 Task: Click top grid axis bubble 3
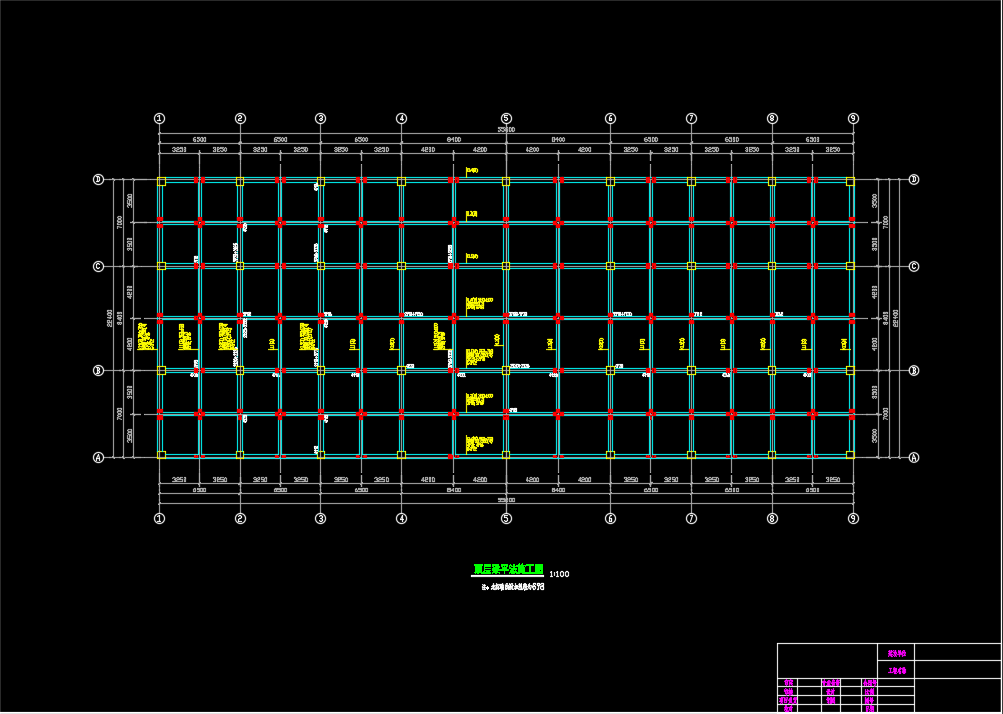(x=321, y=118)
